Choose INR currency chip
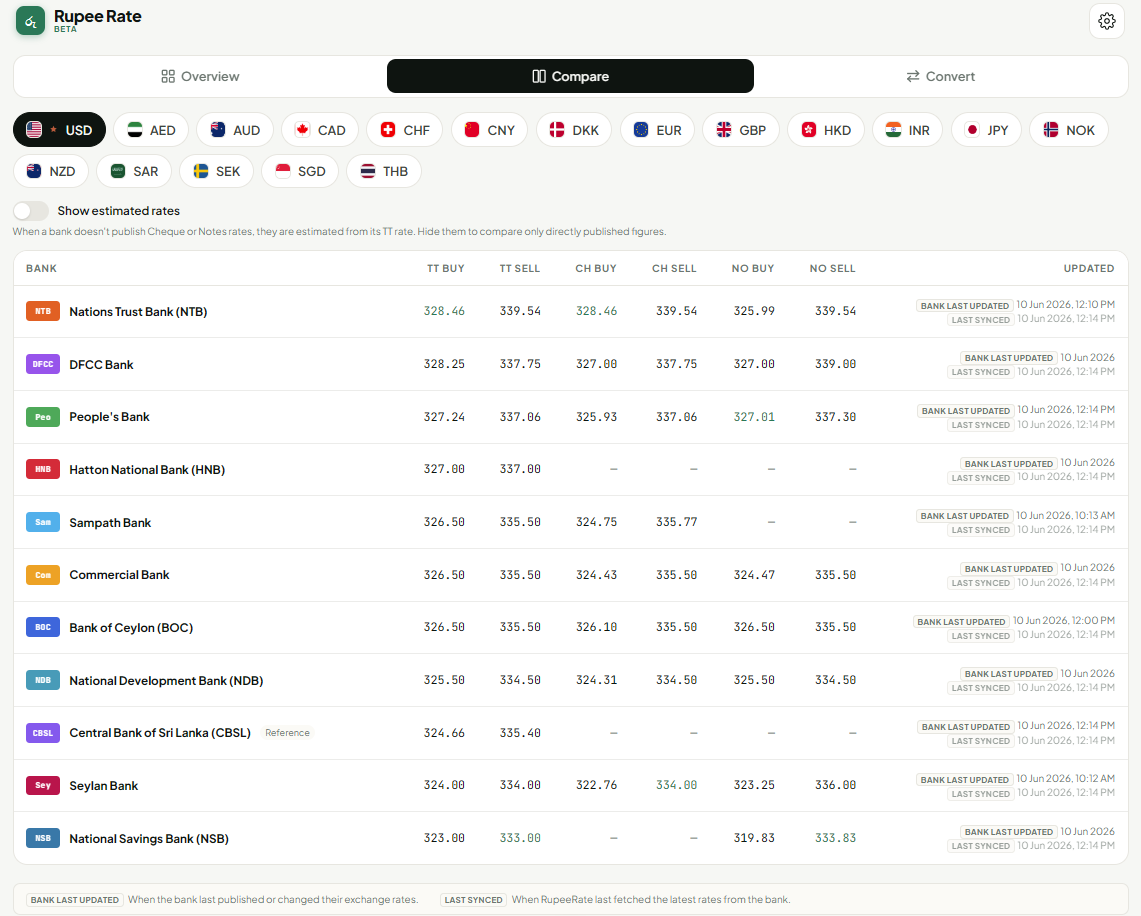Image resolution: width=1141 pixels, height=916 pixels. [907, 130]
